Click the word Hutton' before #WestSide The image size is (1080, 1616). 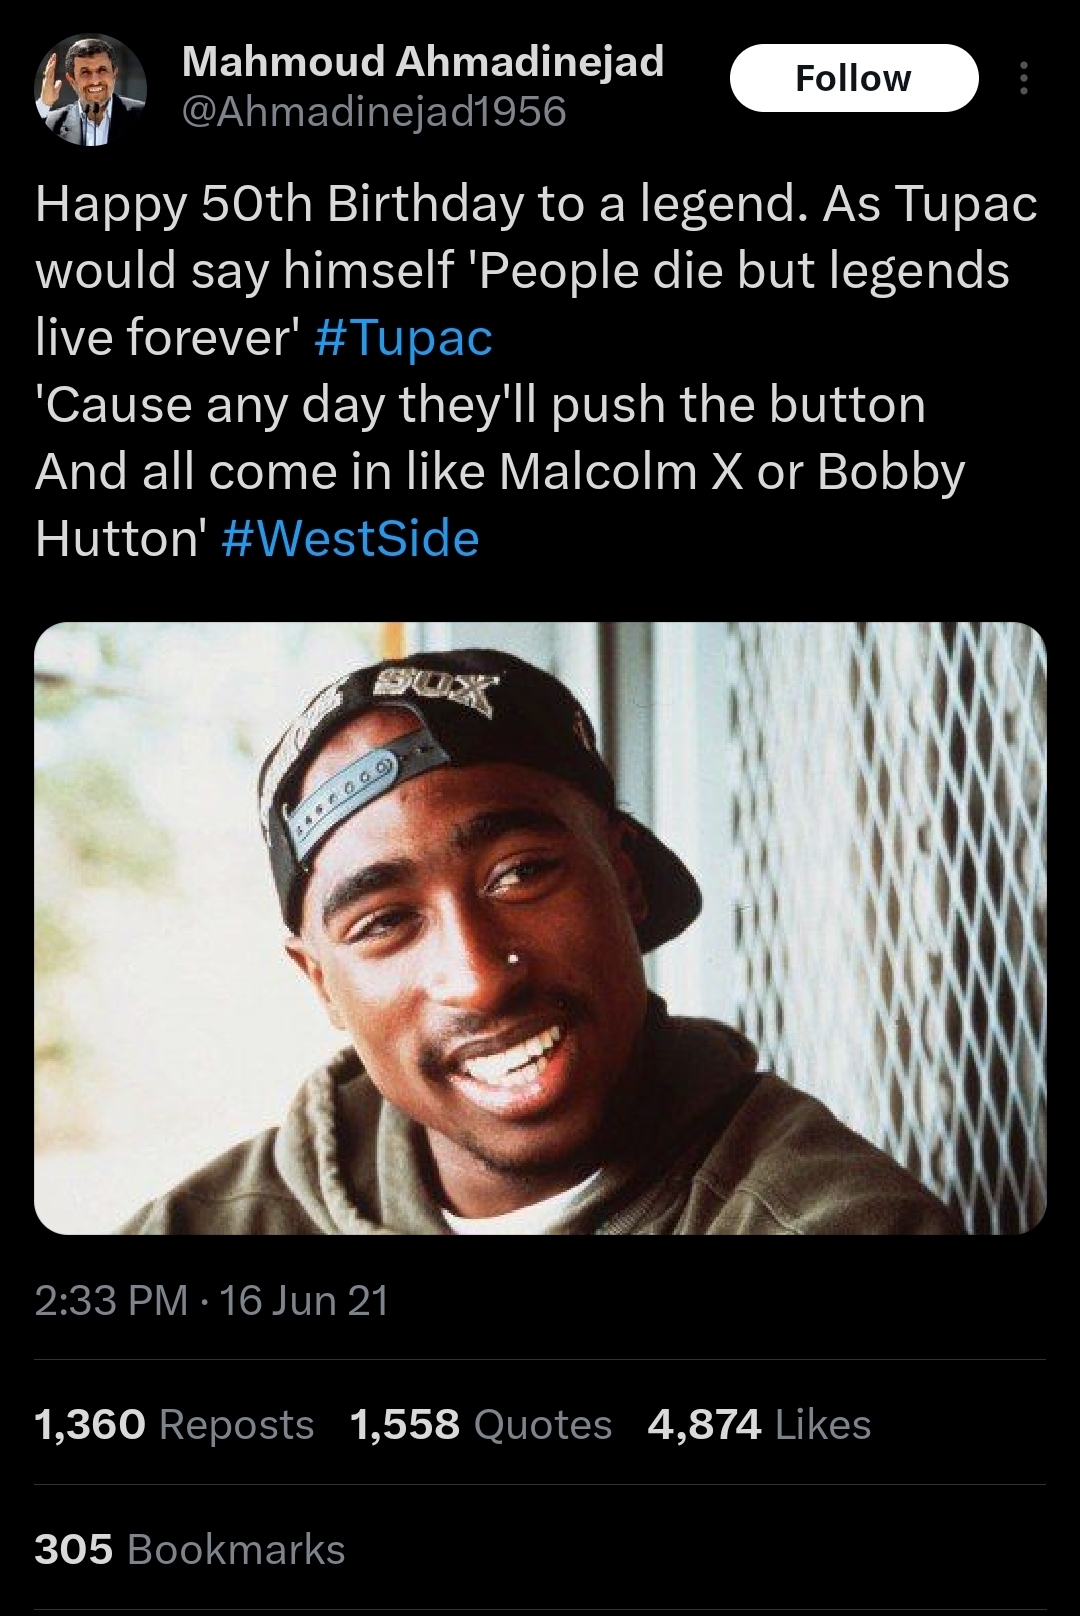[x=121, y=538]
